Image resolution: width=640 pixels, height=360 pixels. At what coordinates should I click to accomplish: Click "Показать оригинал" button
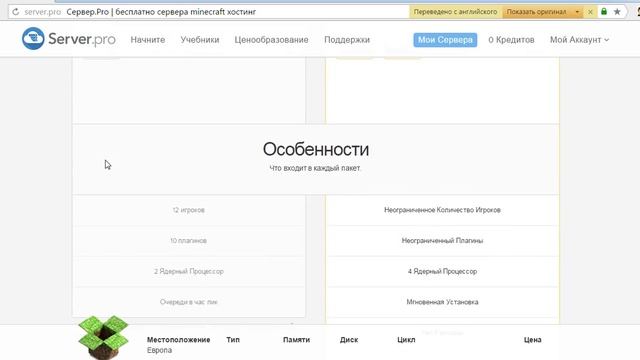(x=536, y=12)
